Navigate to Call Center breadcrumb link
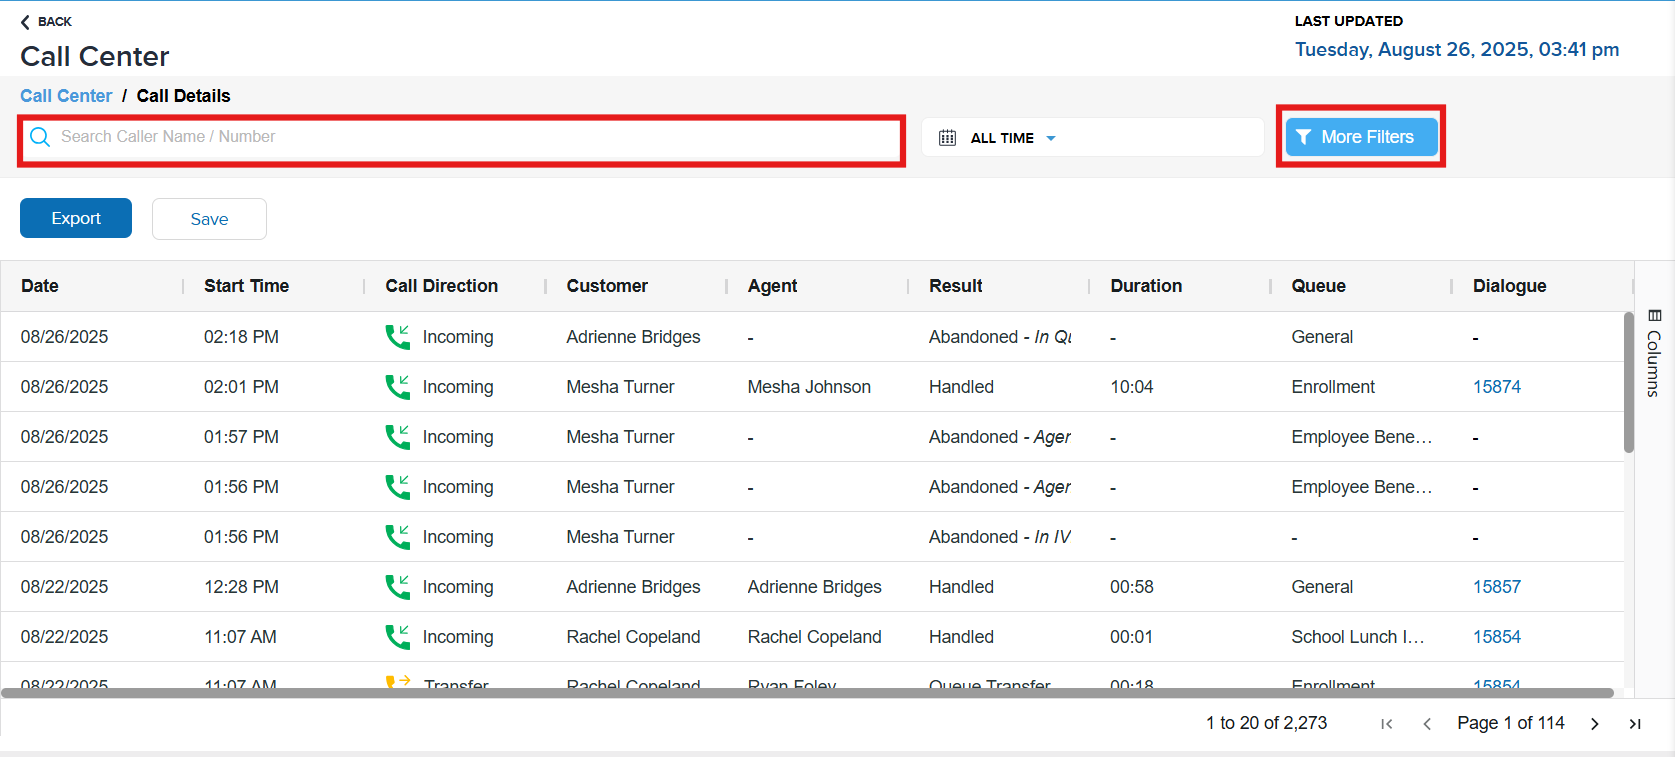The height and width of the screenshot is (757, 1675). 66,96
